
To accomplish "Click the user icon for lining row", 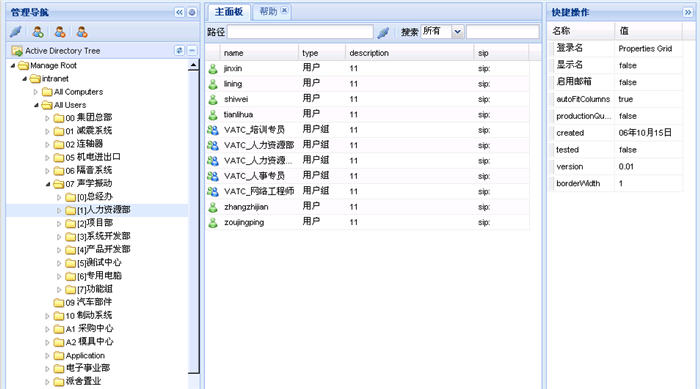I will 213,84.
